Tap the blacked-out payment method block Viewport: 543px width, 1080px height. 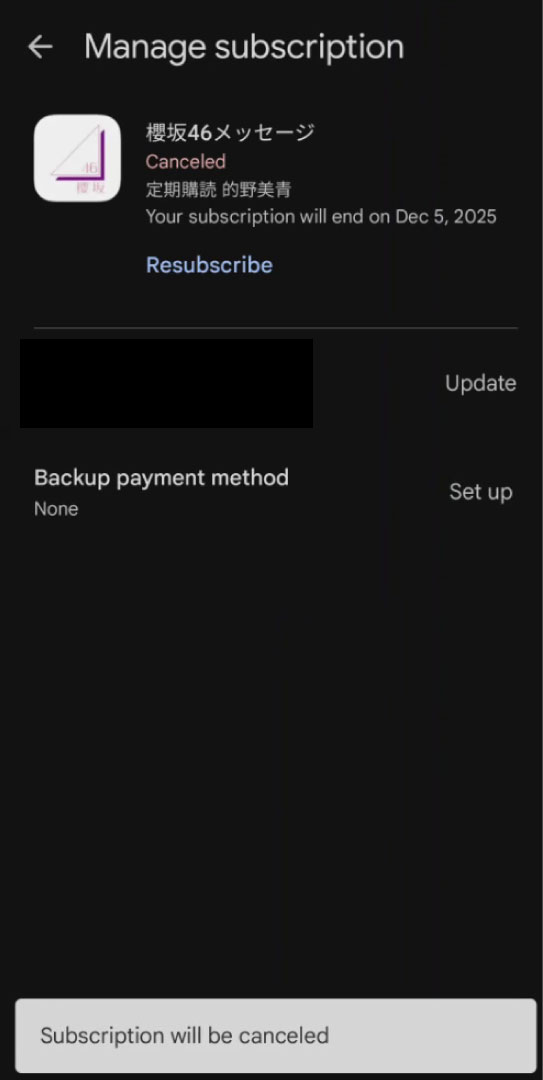pyautogui.click(x=166, y=383)
